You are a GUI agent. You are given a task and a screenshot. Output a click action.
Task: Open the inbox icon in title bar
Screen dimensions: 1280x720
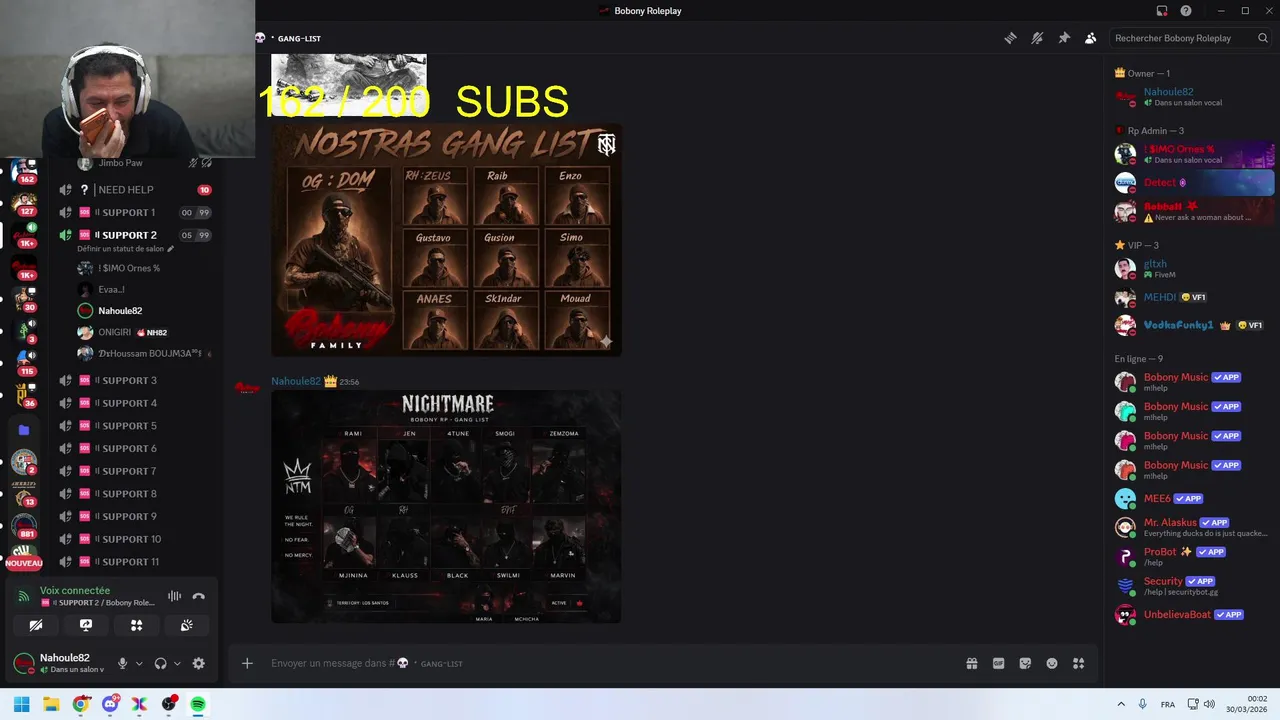pyautogui.click(x=1162, y=11)
